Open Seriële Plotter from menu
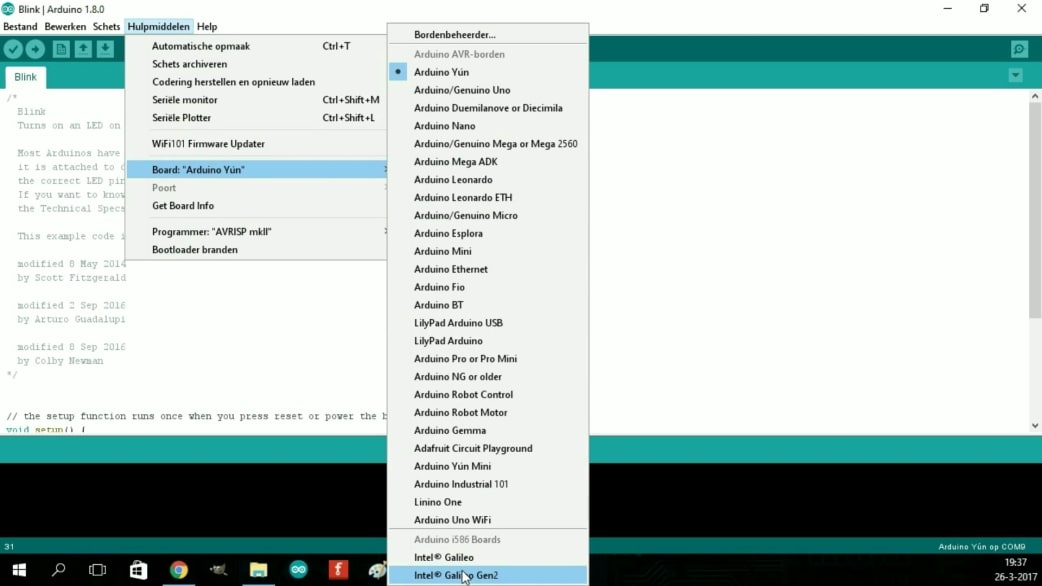 tap(257, 118)
